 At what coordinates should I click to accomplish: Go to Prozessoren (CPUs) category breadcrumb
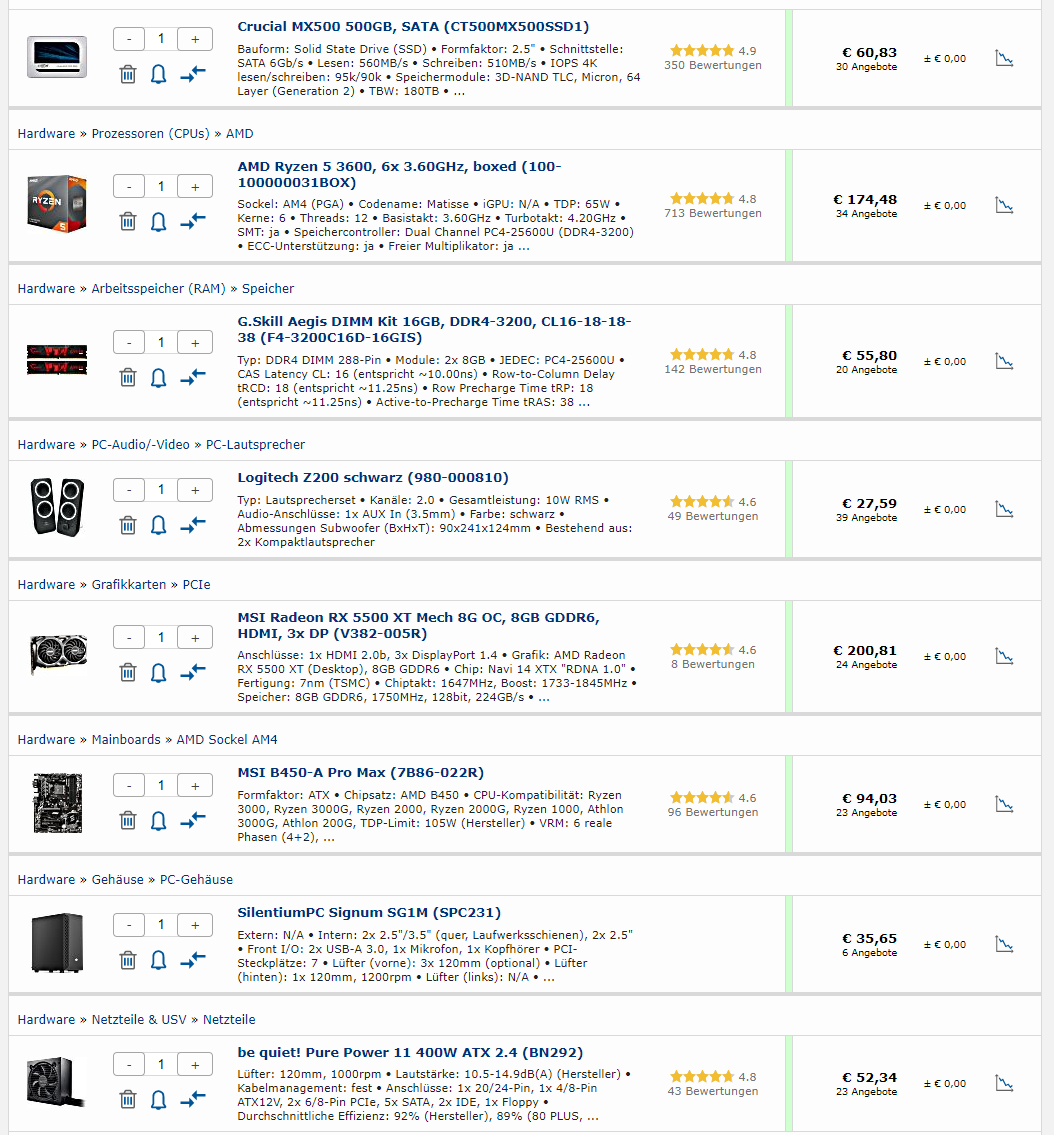point(151,134)
